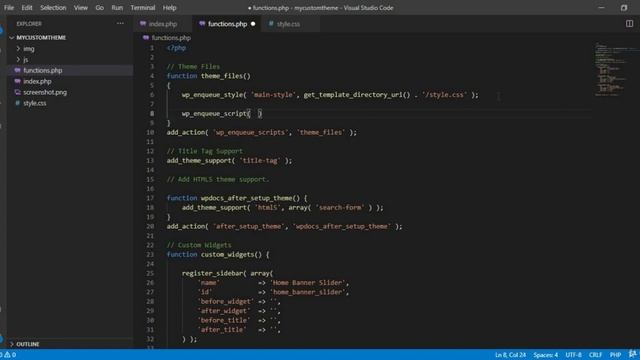This screenshot has height=360, width=640.
Task: Click the Ln 8, Col 24 status indicator
Action: coord(510,355)
